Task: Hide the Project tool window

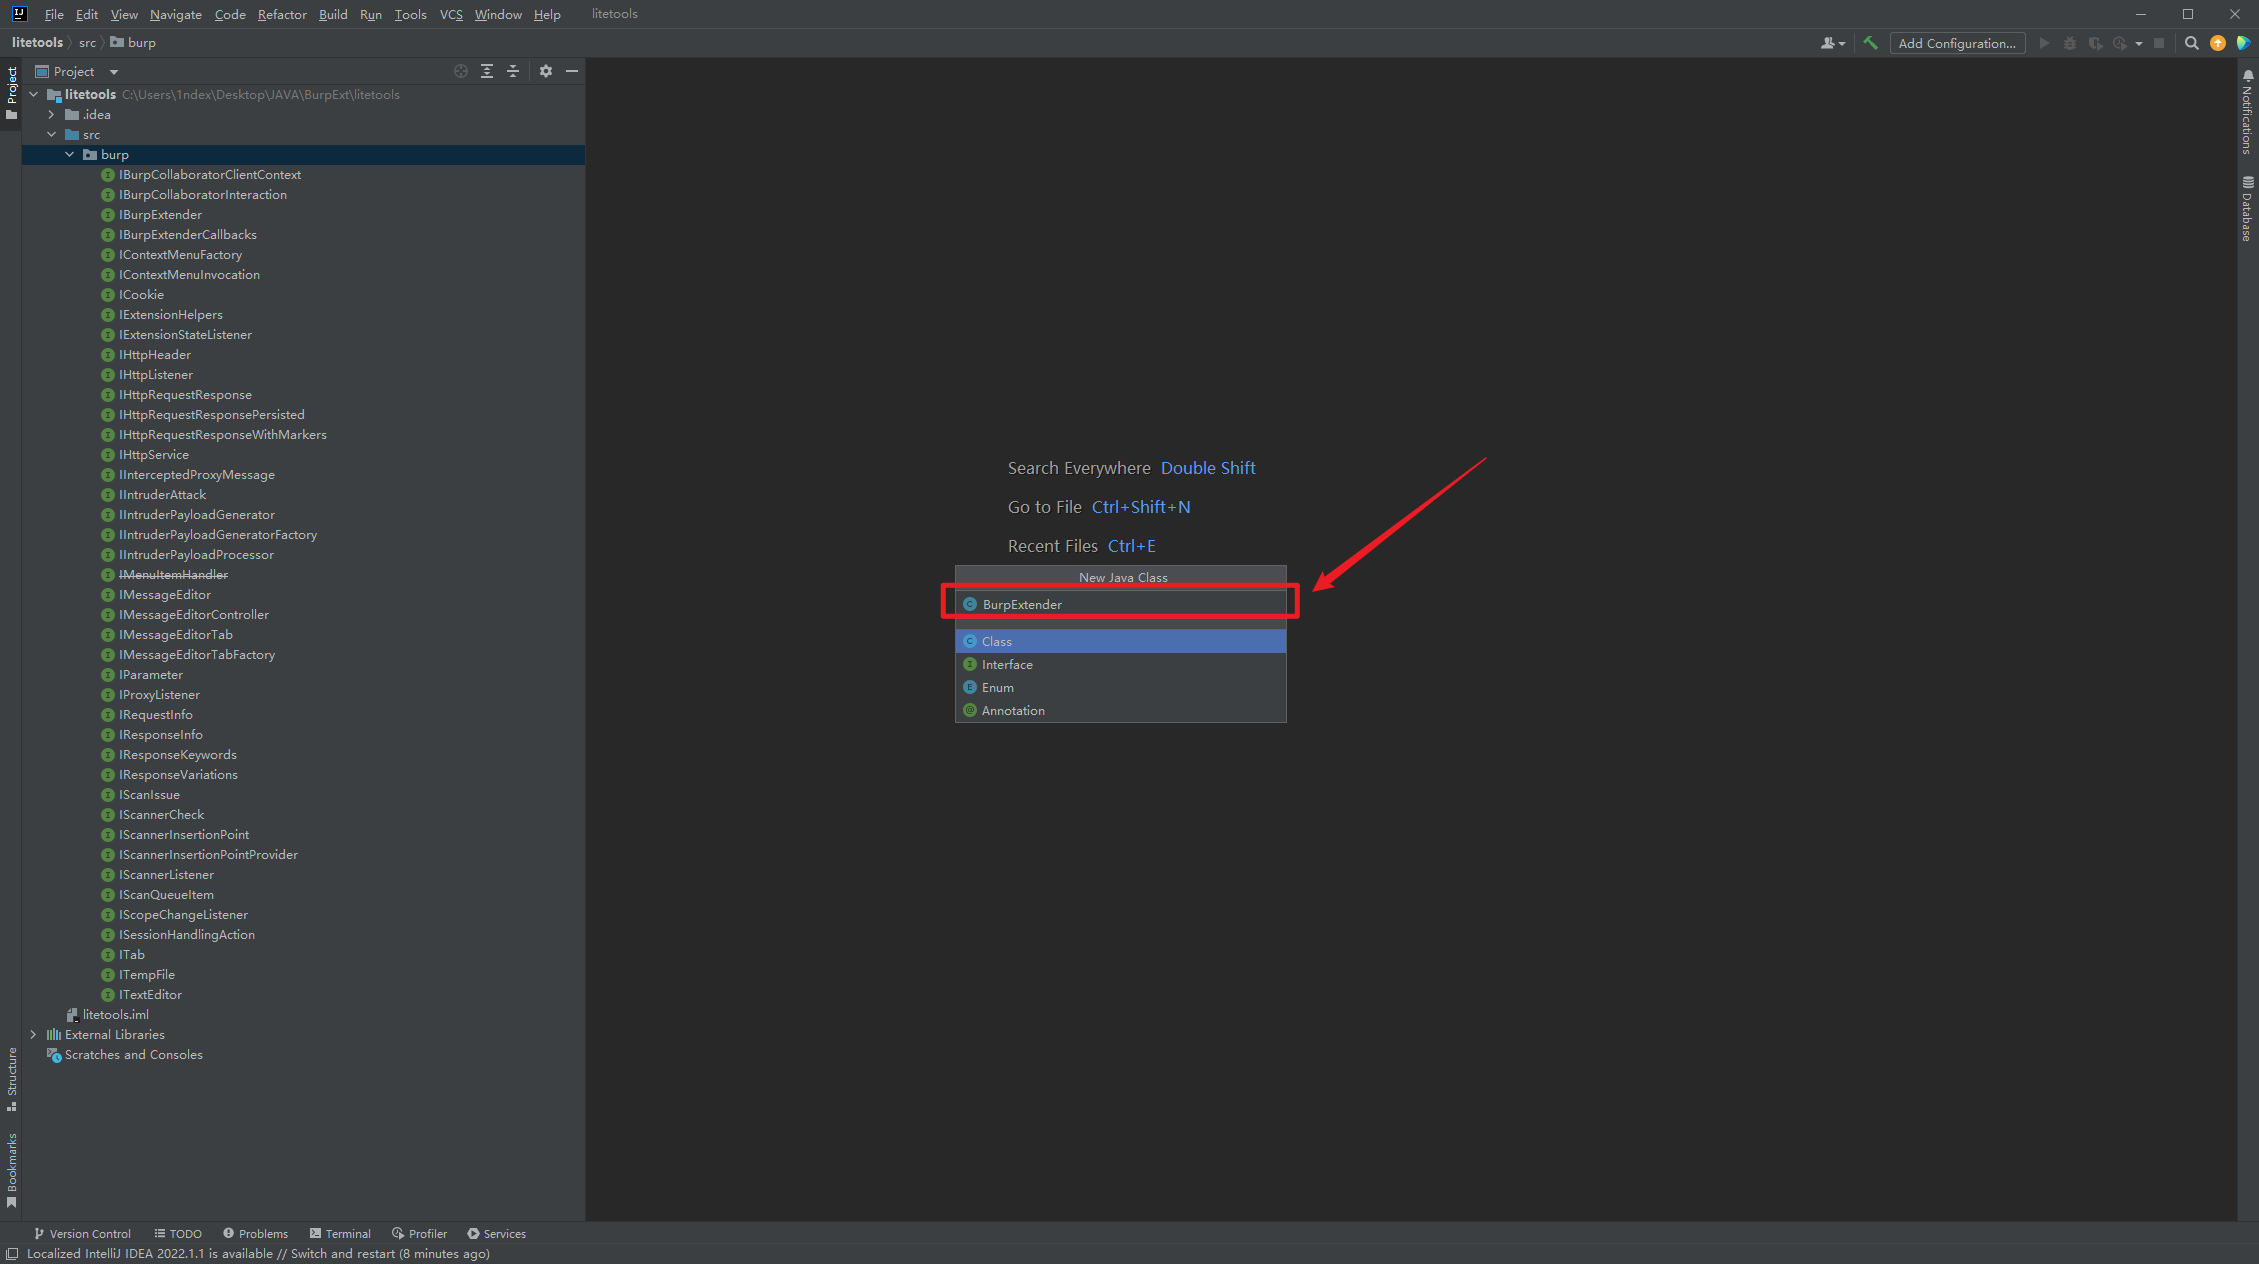Action: [x=572, y=71]
